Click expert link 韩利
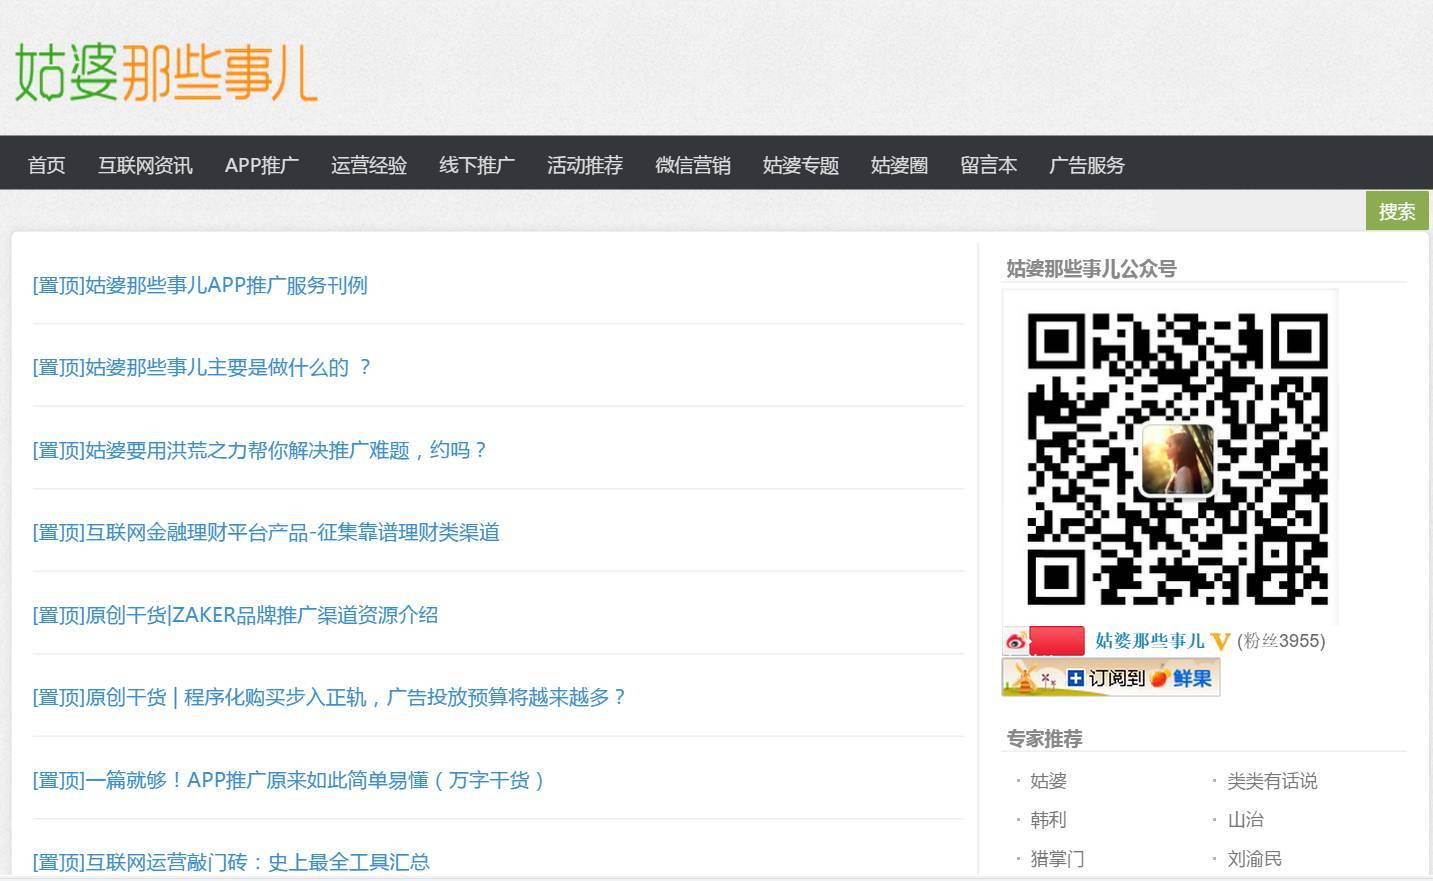1433x881 pixels. pos(1048,820)
